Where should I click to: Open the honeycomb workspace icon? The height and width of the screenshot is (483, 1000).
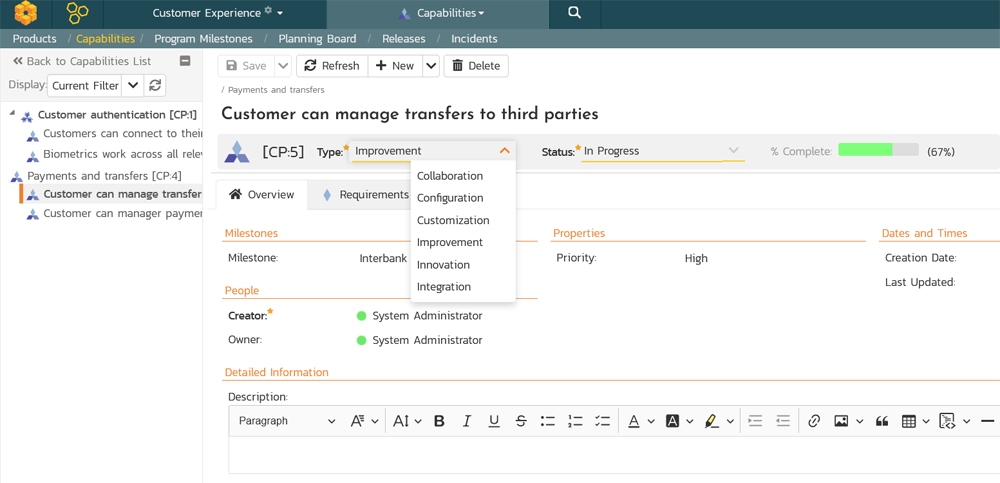tap(77, 13)
